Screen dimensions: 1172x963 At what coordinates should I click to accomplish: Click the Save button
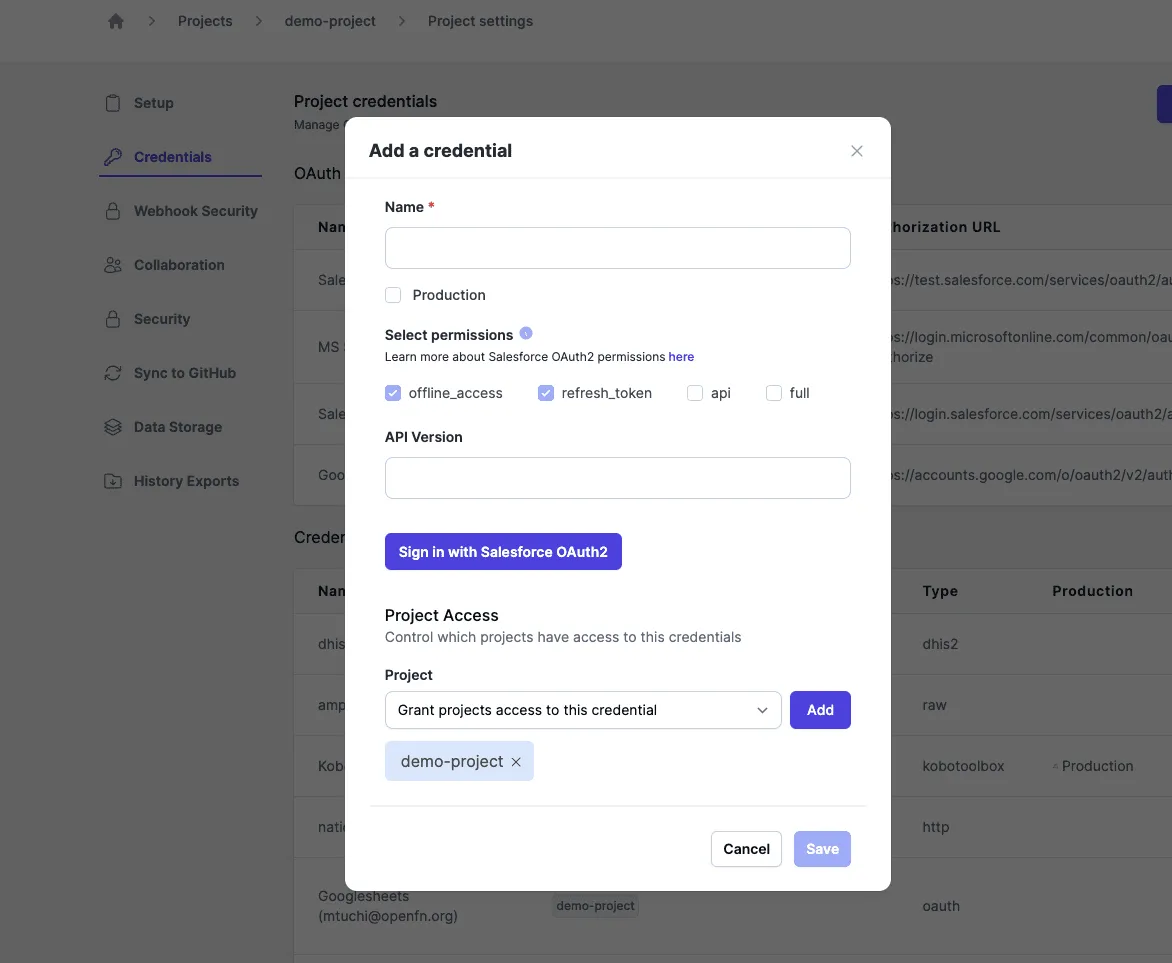coord(822,849)
